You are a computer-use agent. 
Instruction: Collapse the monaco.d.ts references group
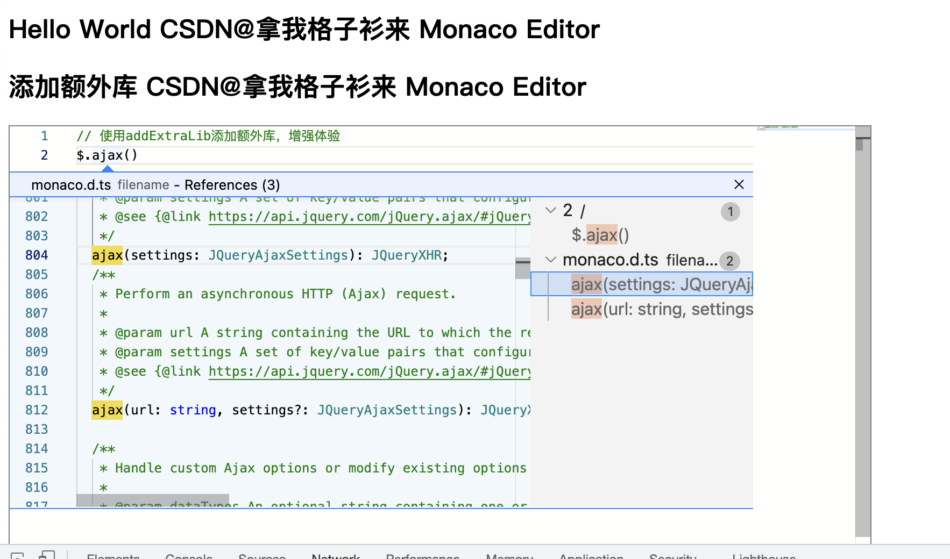[551, 260]
